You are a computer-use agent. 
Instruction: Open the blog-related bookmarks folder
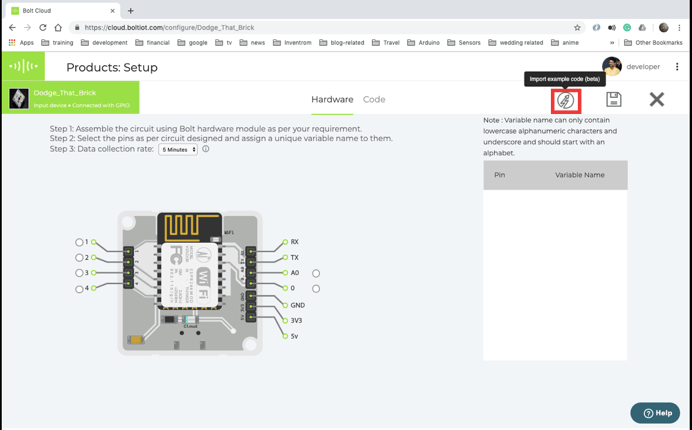(342, 43)
